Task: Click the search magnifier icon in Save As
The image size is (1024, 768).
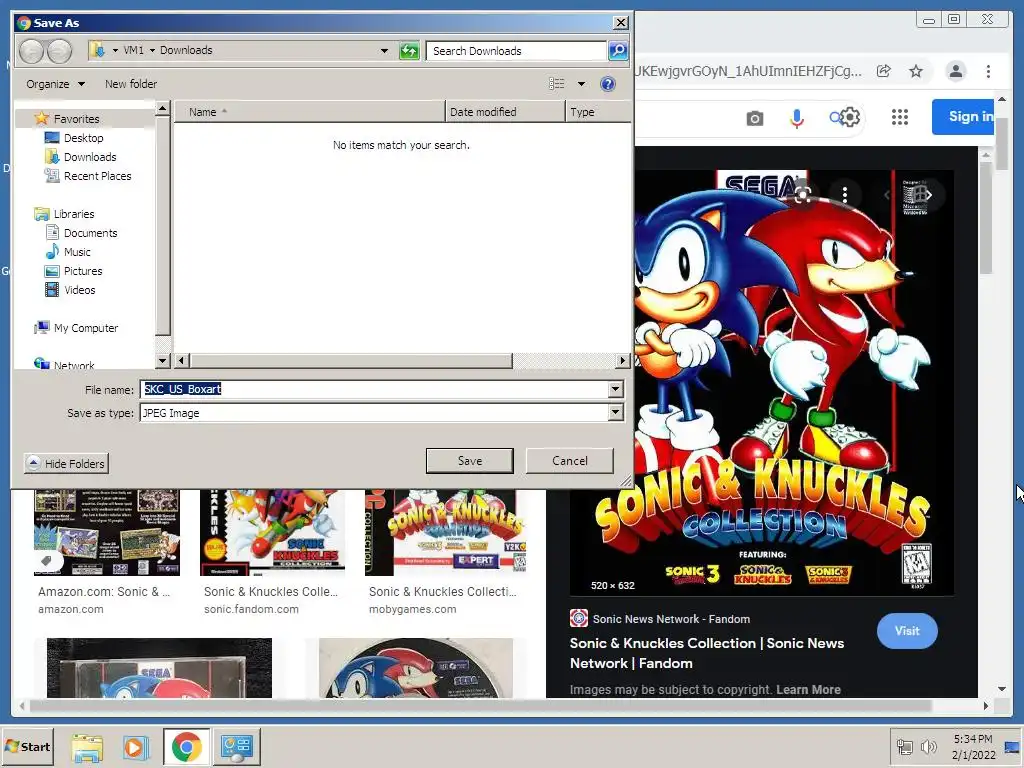Action: click(618, 50)
